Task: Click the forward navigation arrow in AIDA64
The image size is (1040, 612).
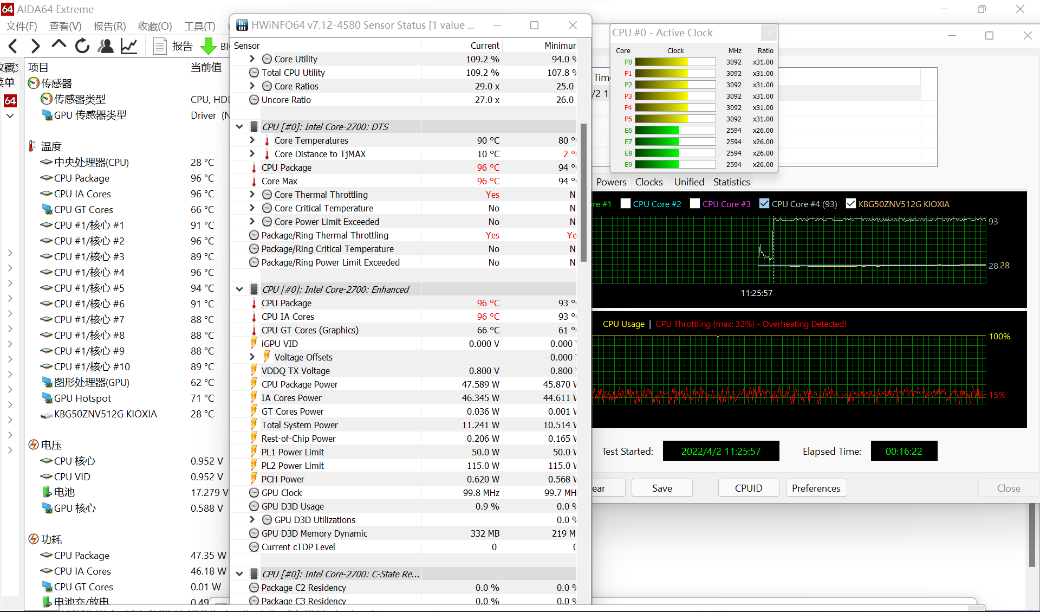Action: click(35, 46)
